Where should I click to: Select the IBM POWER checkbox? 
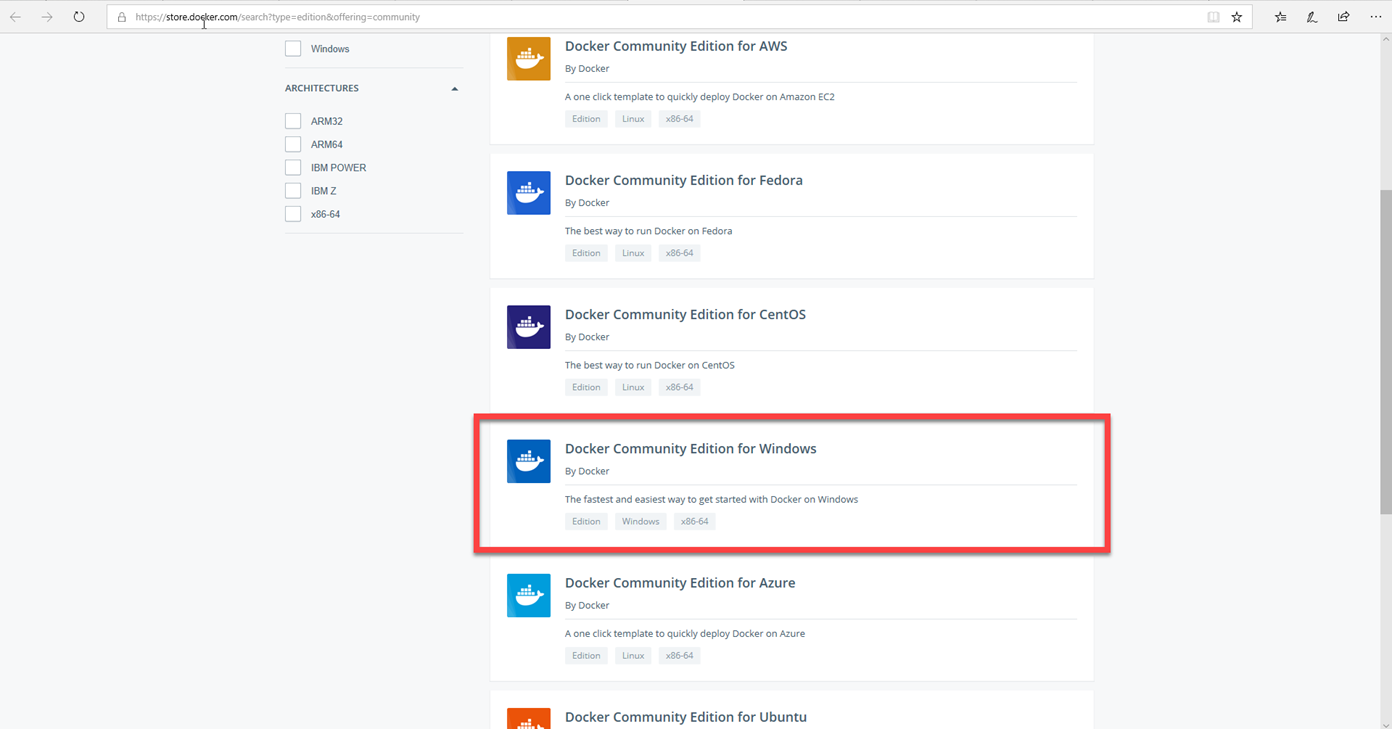coord(293,167)
